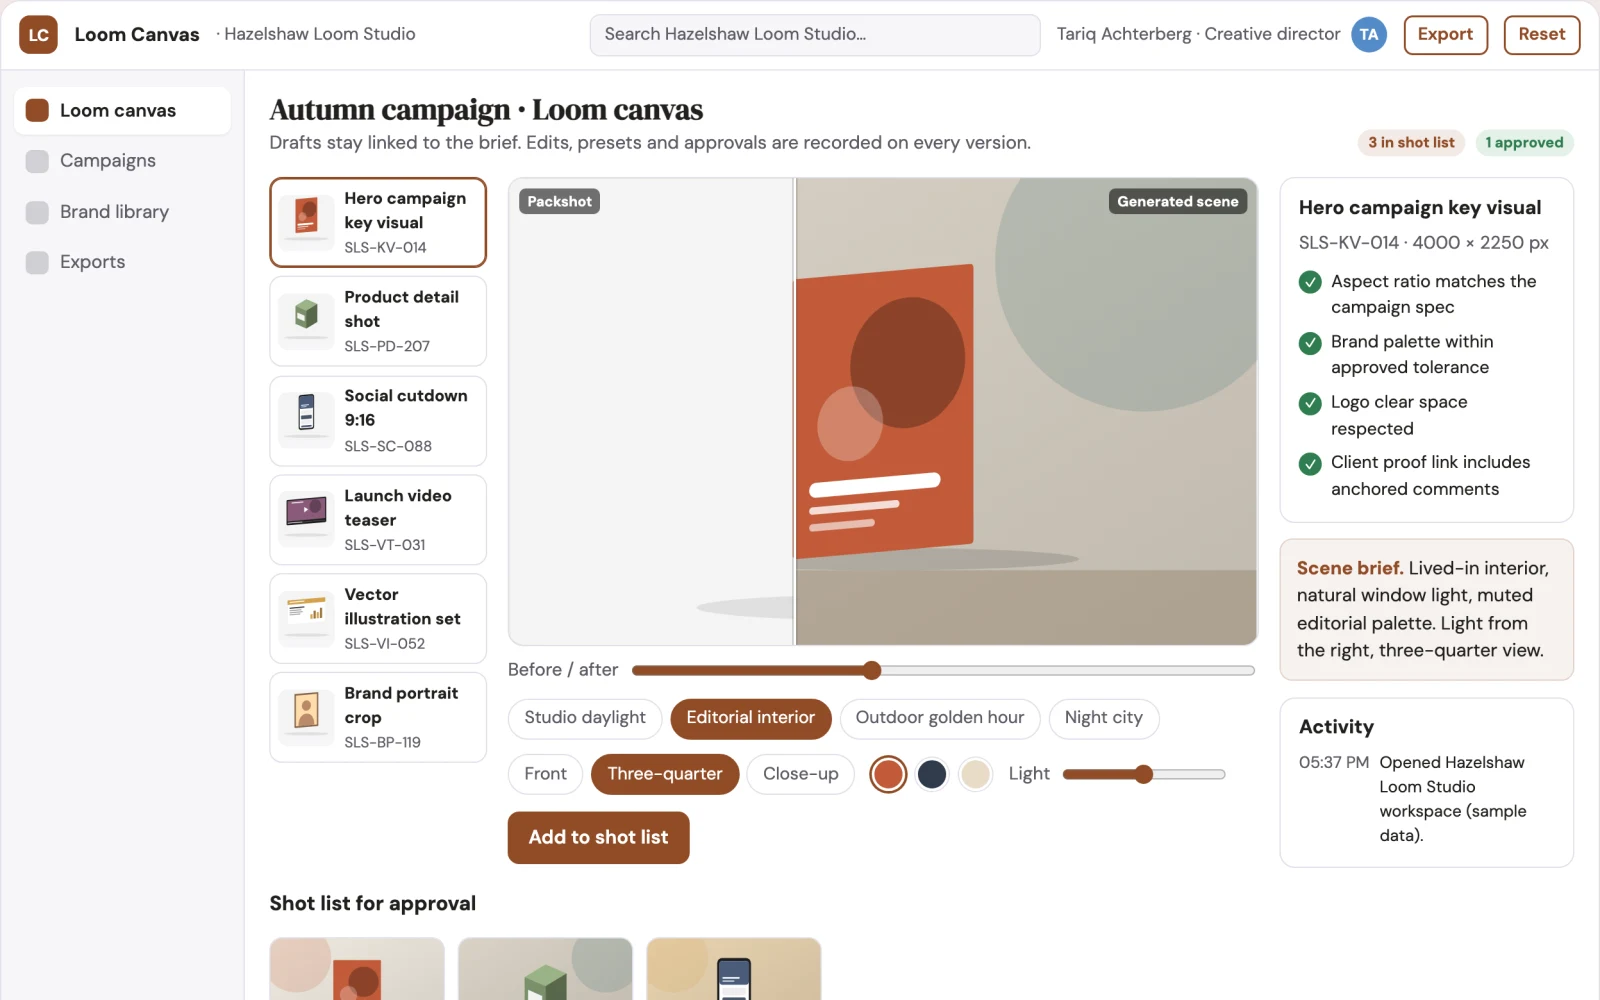Click the Export button
Image resolution: width=1600 pixels, height=1000 pixels.
[1445, 35]
